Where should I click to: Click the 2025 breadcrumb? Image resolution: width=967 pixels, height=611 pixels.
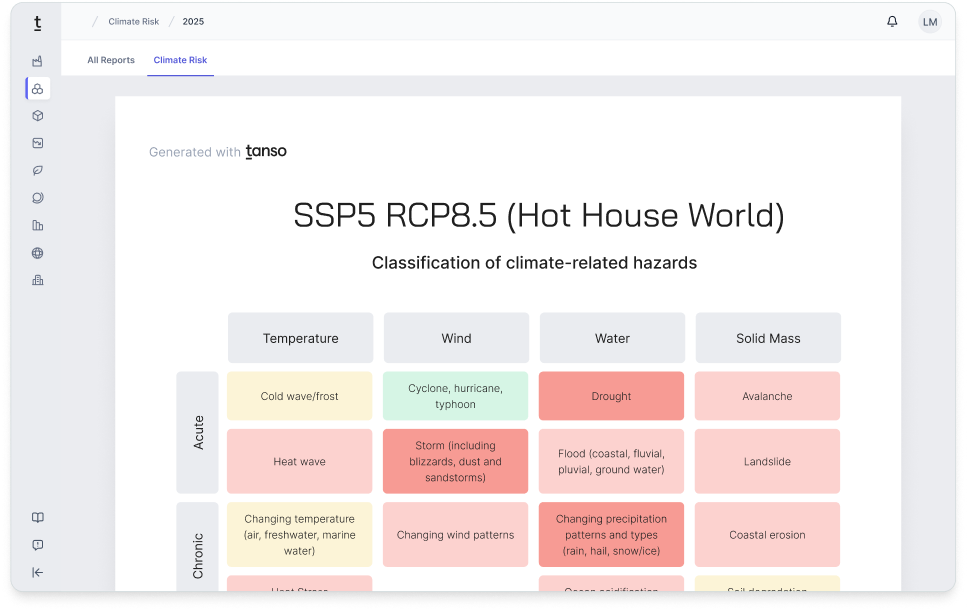[x=193, y=22]
